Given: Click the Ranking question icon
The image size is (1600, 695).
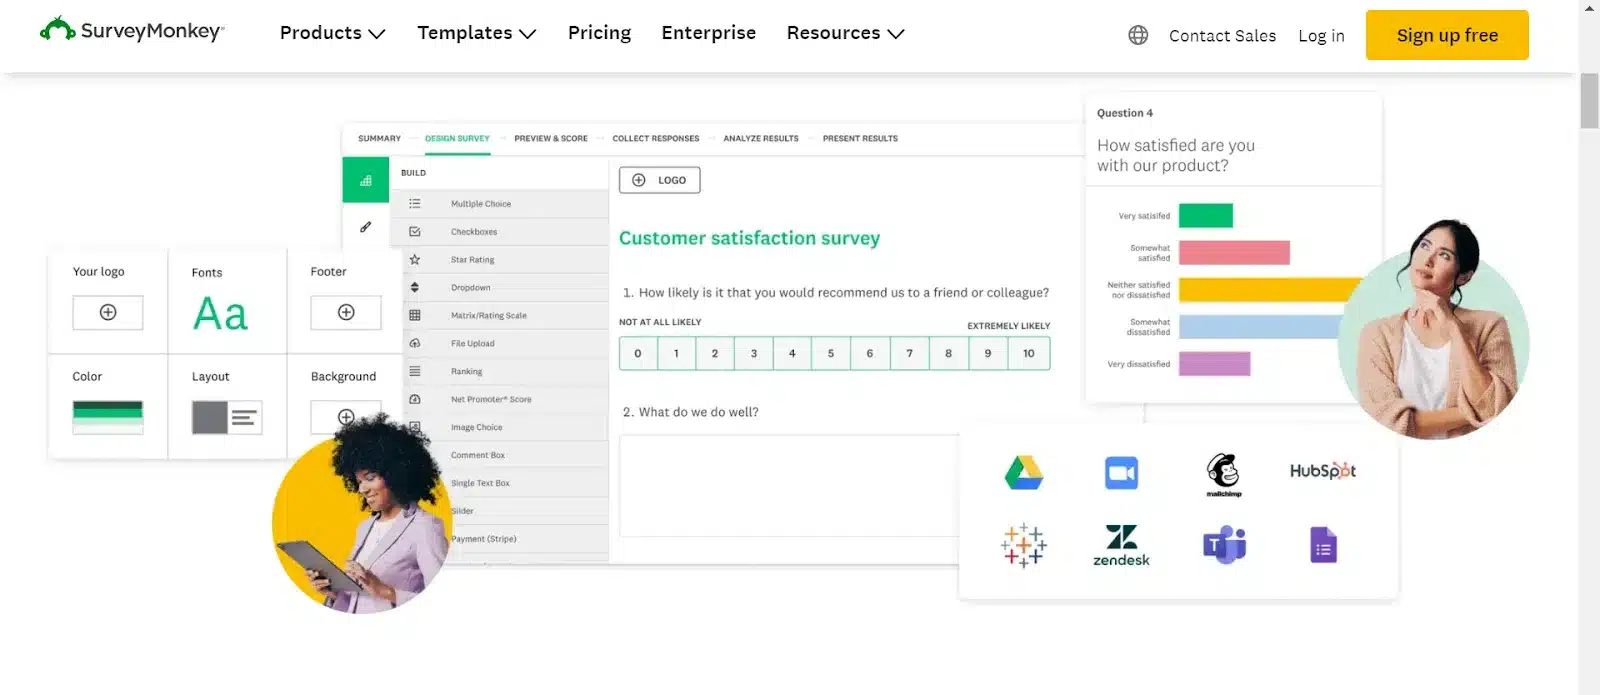Looking at the screenshot, I should [x=415, y=371].
